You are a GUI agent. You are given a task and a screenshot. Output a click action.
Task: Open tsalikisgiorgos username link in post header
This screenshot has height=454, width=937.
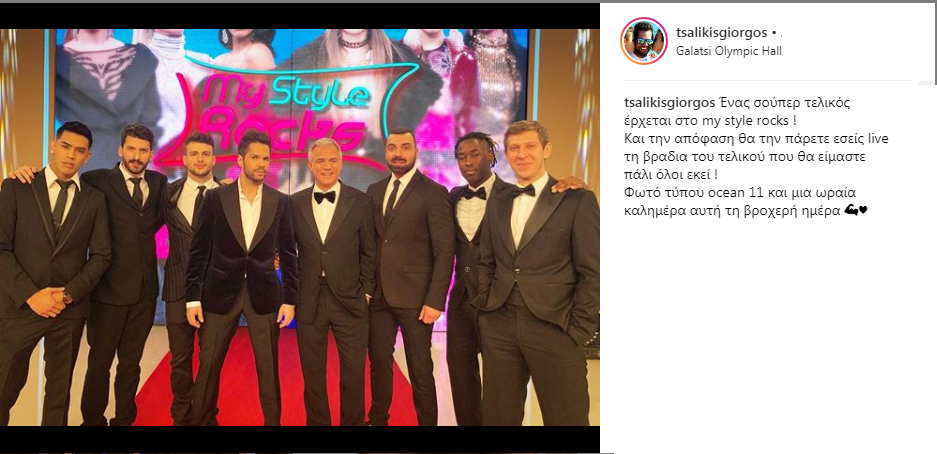tap(722, 31)
